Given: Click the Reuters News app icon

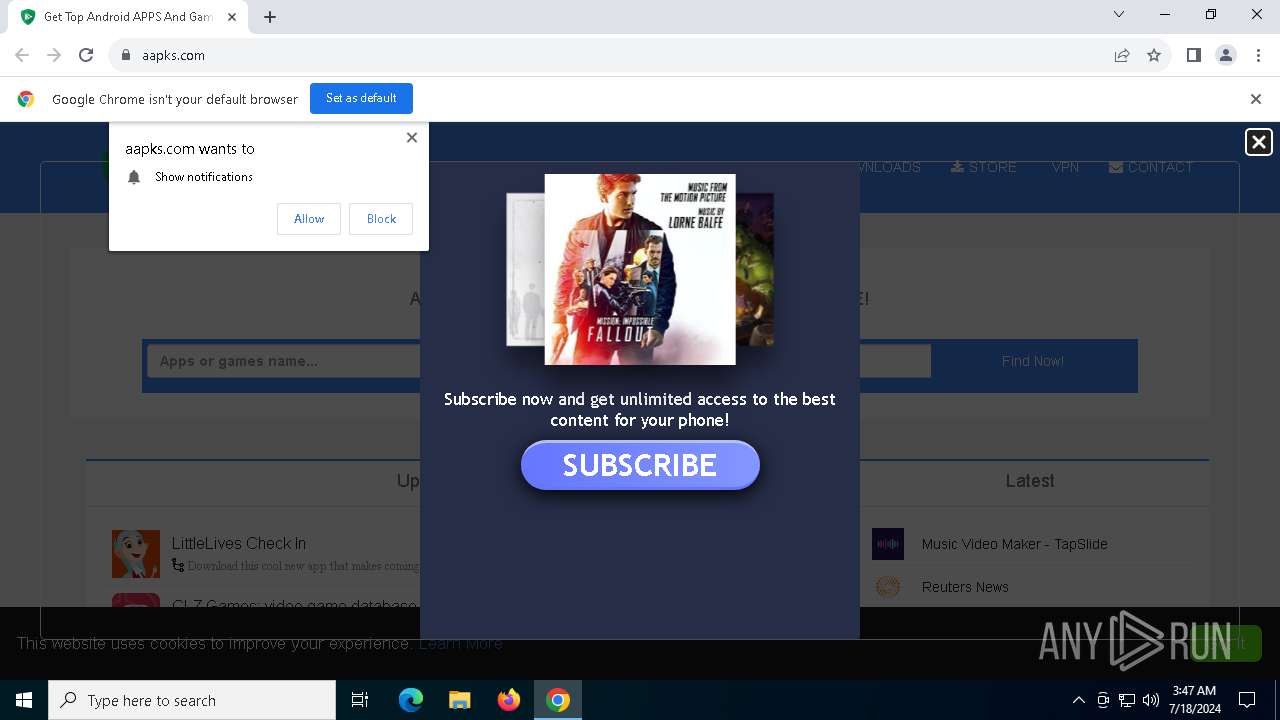Looking at the screenshot, I should tap(888, 587).
